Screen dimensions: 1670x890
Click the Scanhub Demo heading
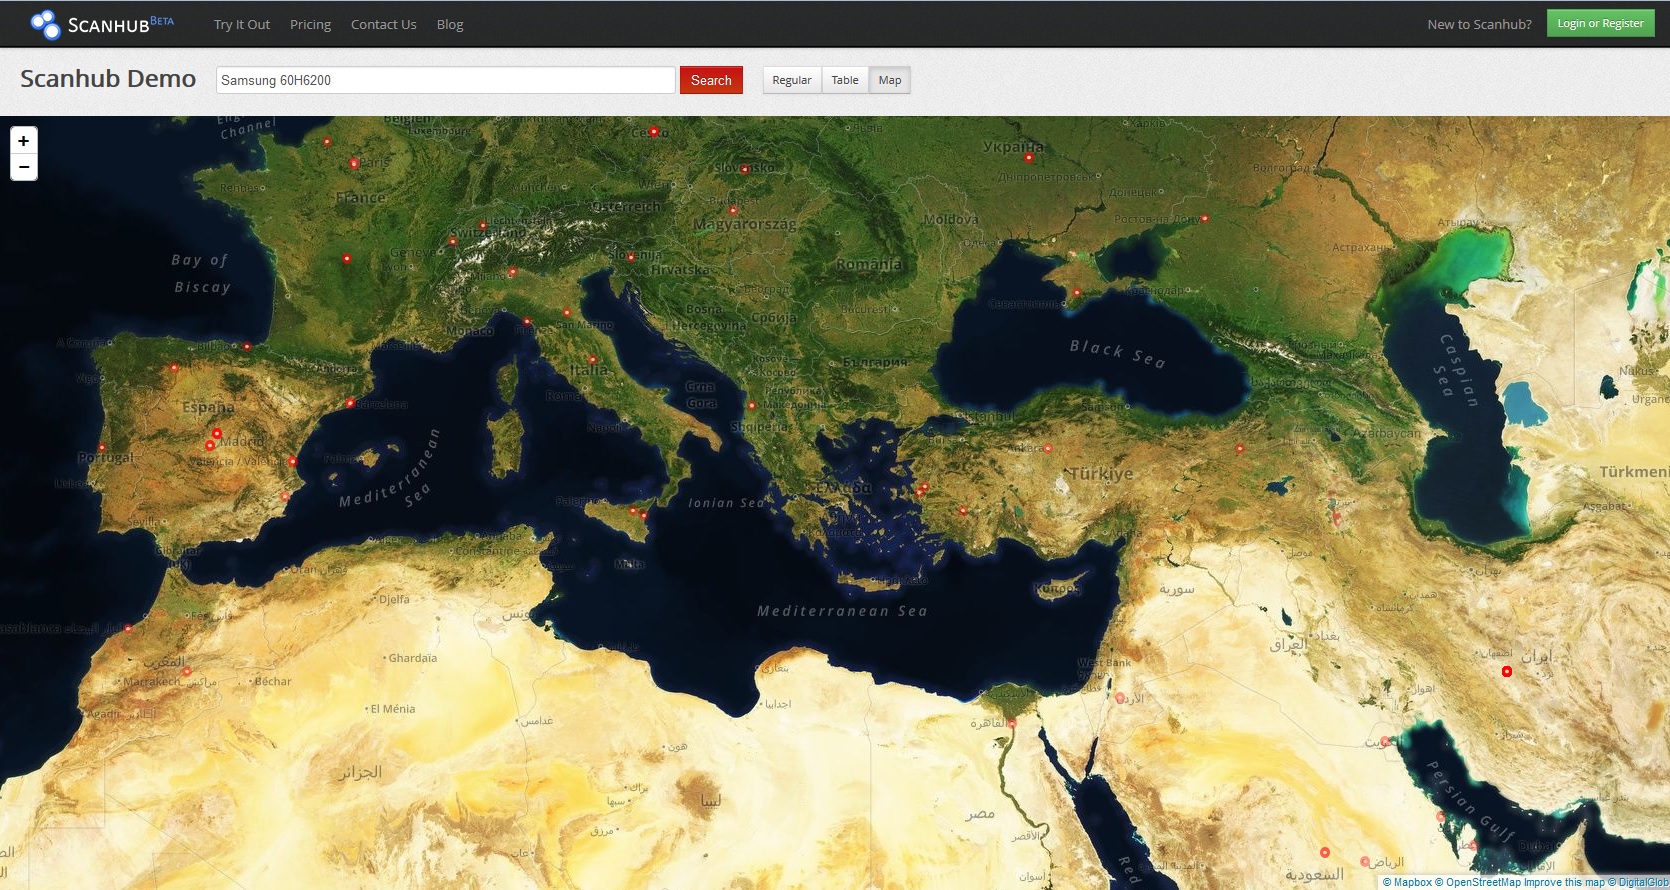point(108,79)
